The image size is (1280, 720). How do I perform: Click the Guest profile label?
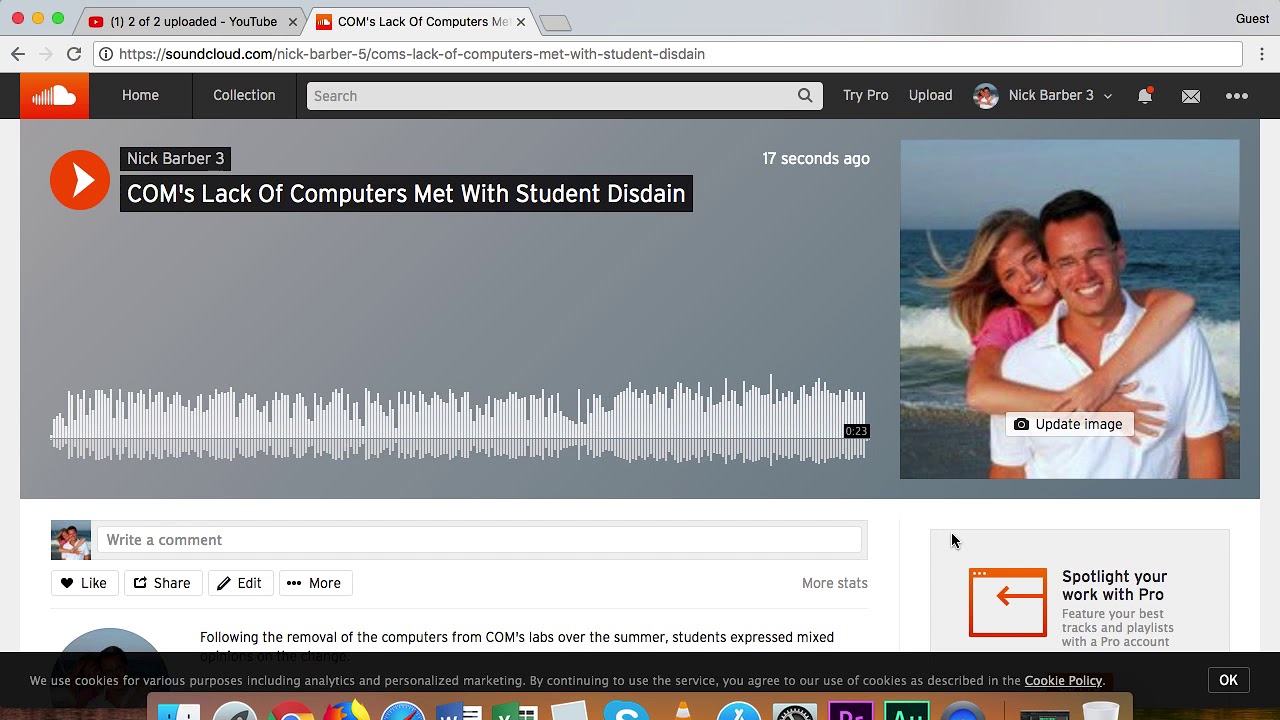coord(1253,19)
